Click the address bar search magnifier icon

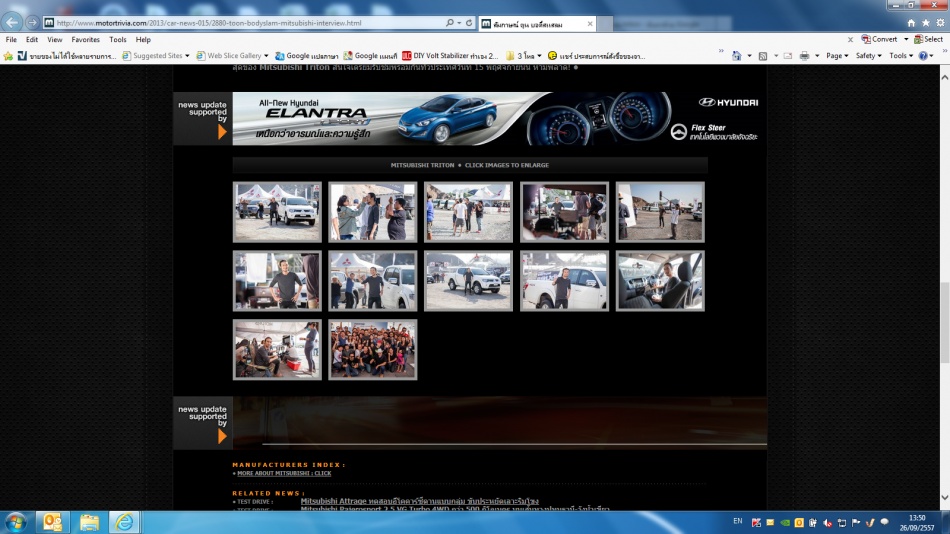[450, 22]
